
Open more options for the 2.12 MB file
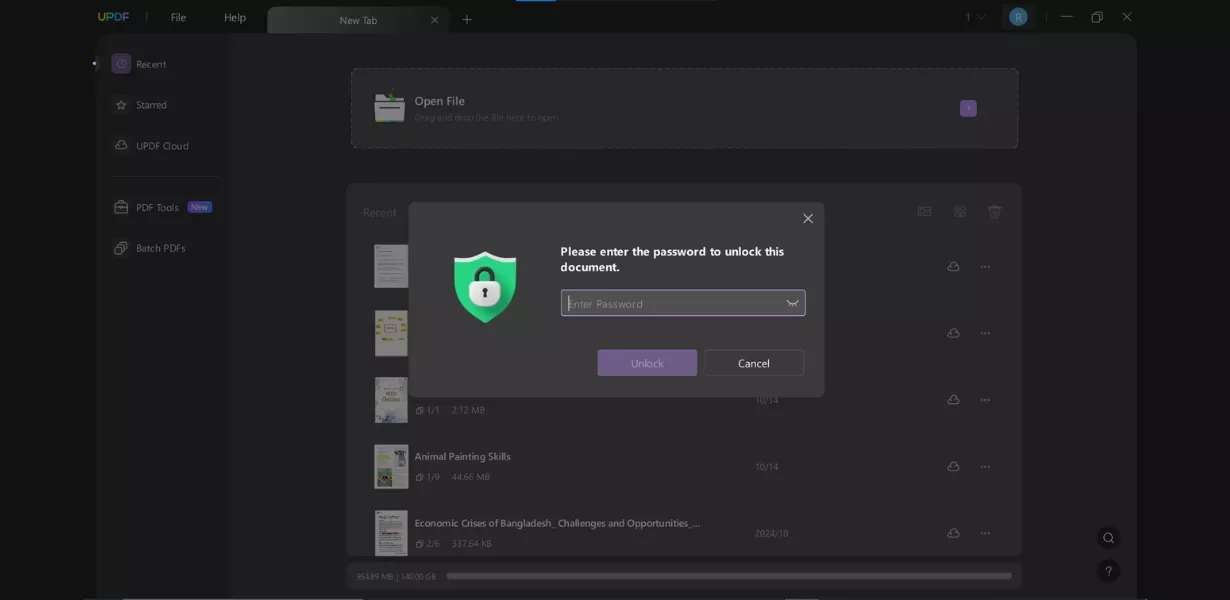click(x=985, y=400)
